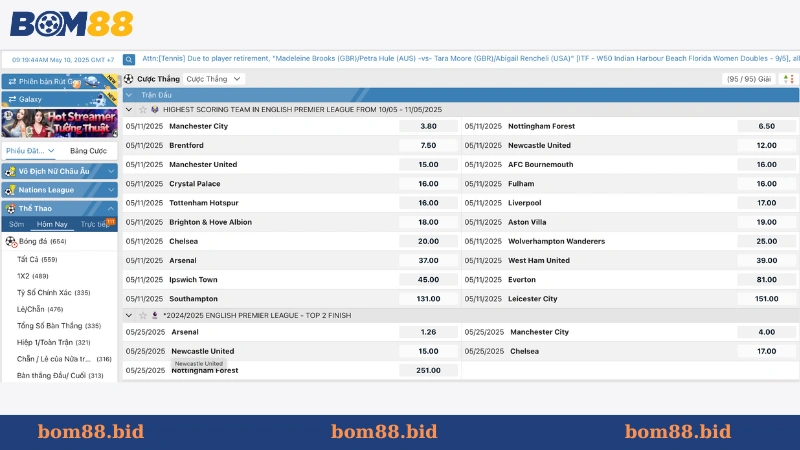
Task: Bet Brentford at 7.50 odds
Action: tap(428, 145)
